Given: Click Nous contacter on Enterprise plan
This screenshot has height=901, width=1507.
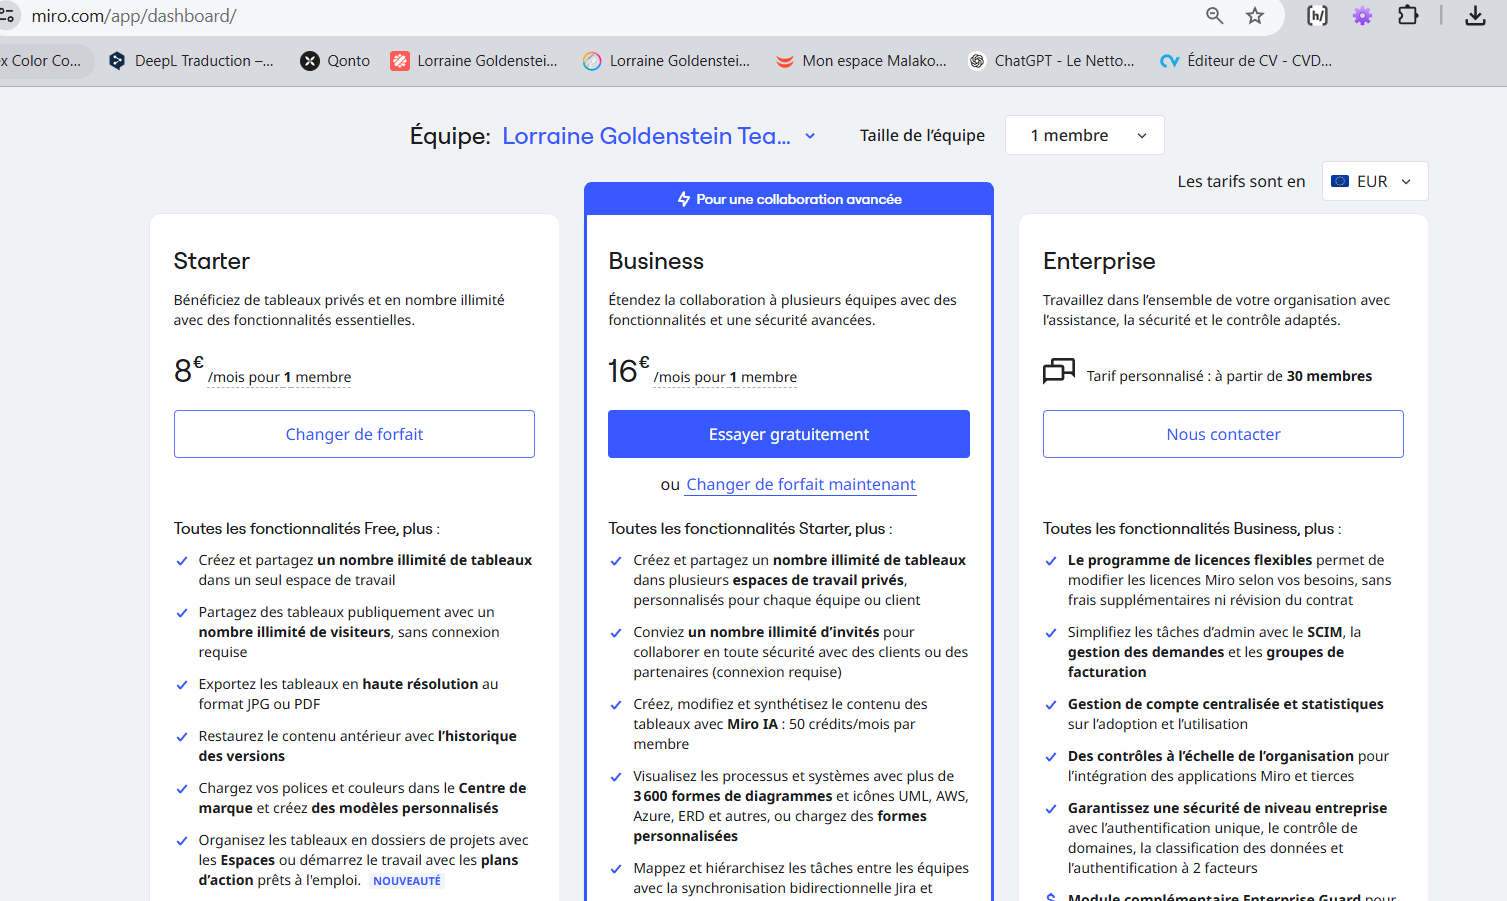Looking at the screenshot, I should (x=1223, y=434).
